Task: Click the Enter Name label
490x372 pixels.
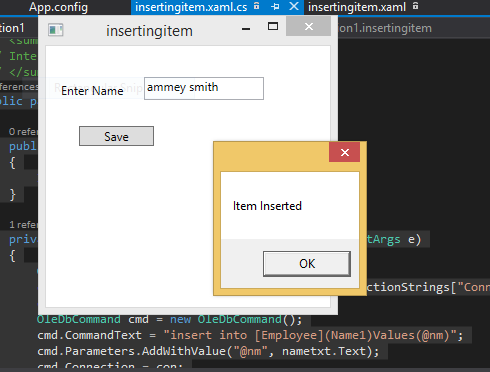Action: coord(92,91)
